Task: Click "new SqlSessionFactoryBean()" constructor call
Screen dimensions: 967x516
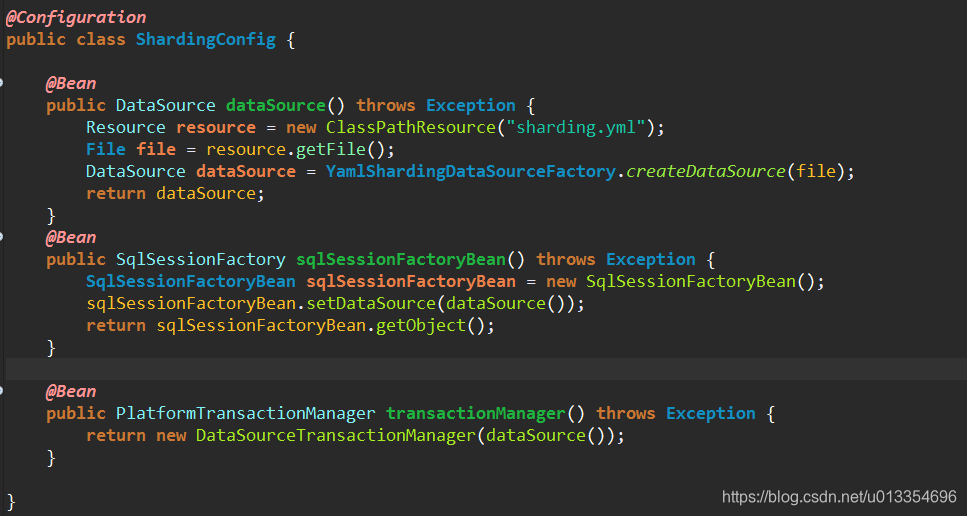Action: click(685, 282)
